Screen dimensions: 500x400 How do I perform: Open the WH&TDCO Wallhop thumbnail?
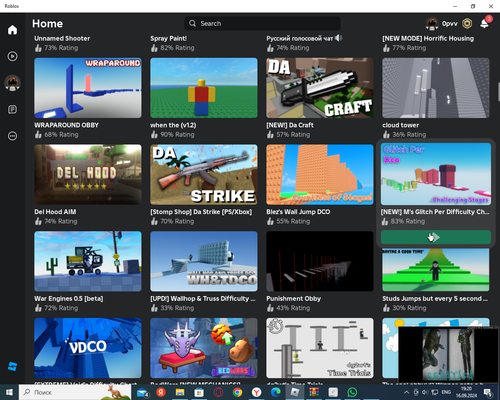(204, 261)
